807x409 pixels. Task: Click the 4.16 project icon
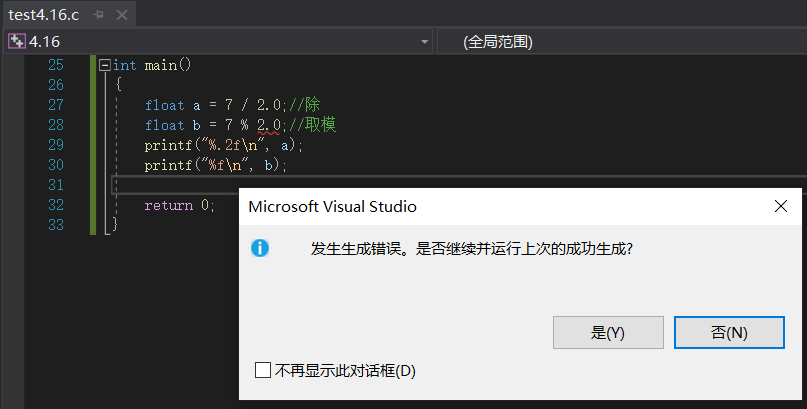tap(17, 41)
